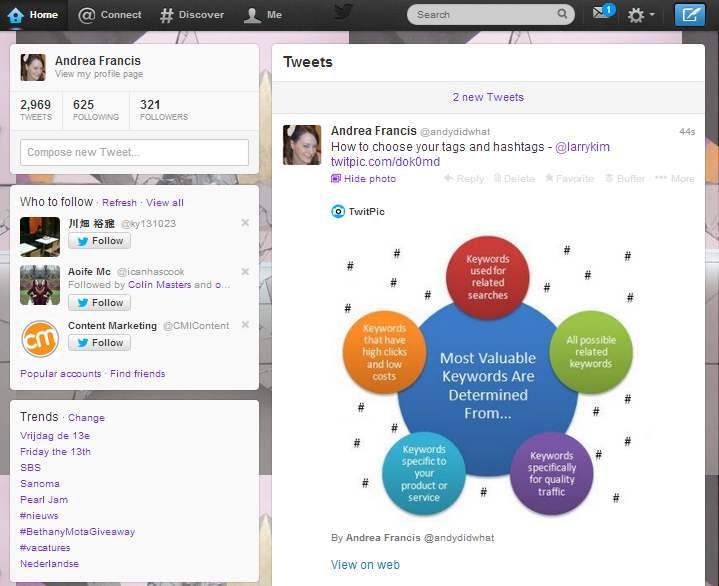Image resolution: width=719 pixels, height=586 pixels.
Task: Open Aoife Mc avatar thumbnail
Action: tap(40, 285)
